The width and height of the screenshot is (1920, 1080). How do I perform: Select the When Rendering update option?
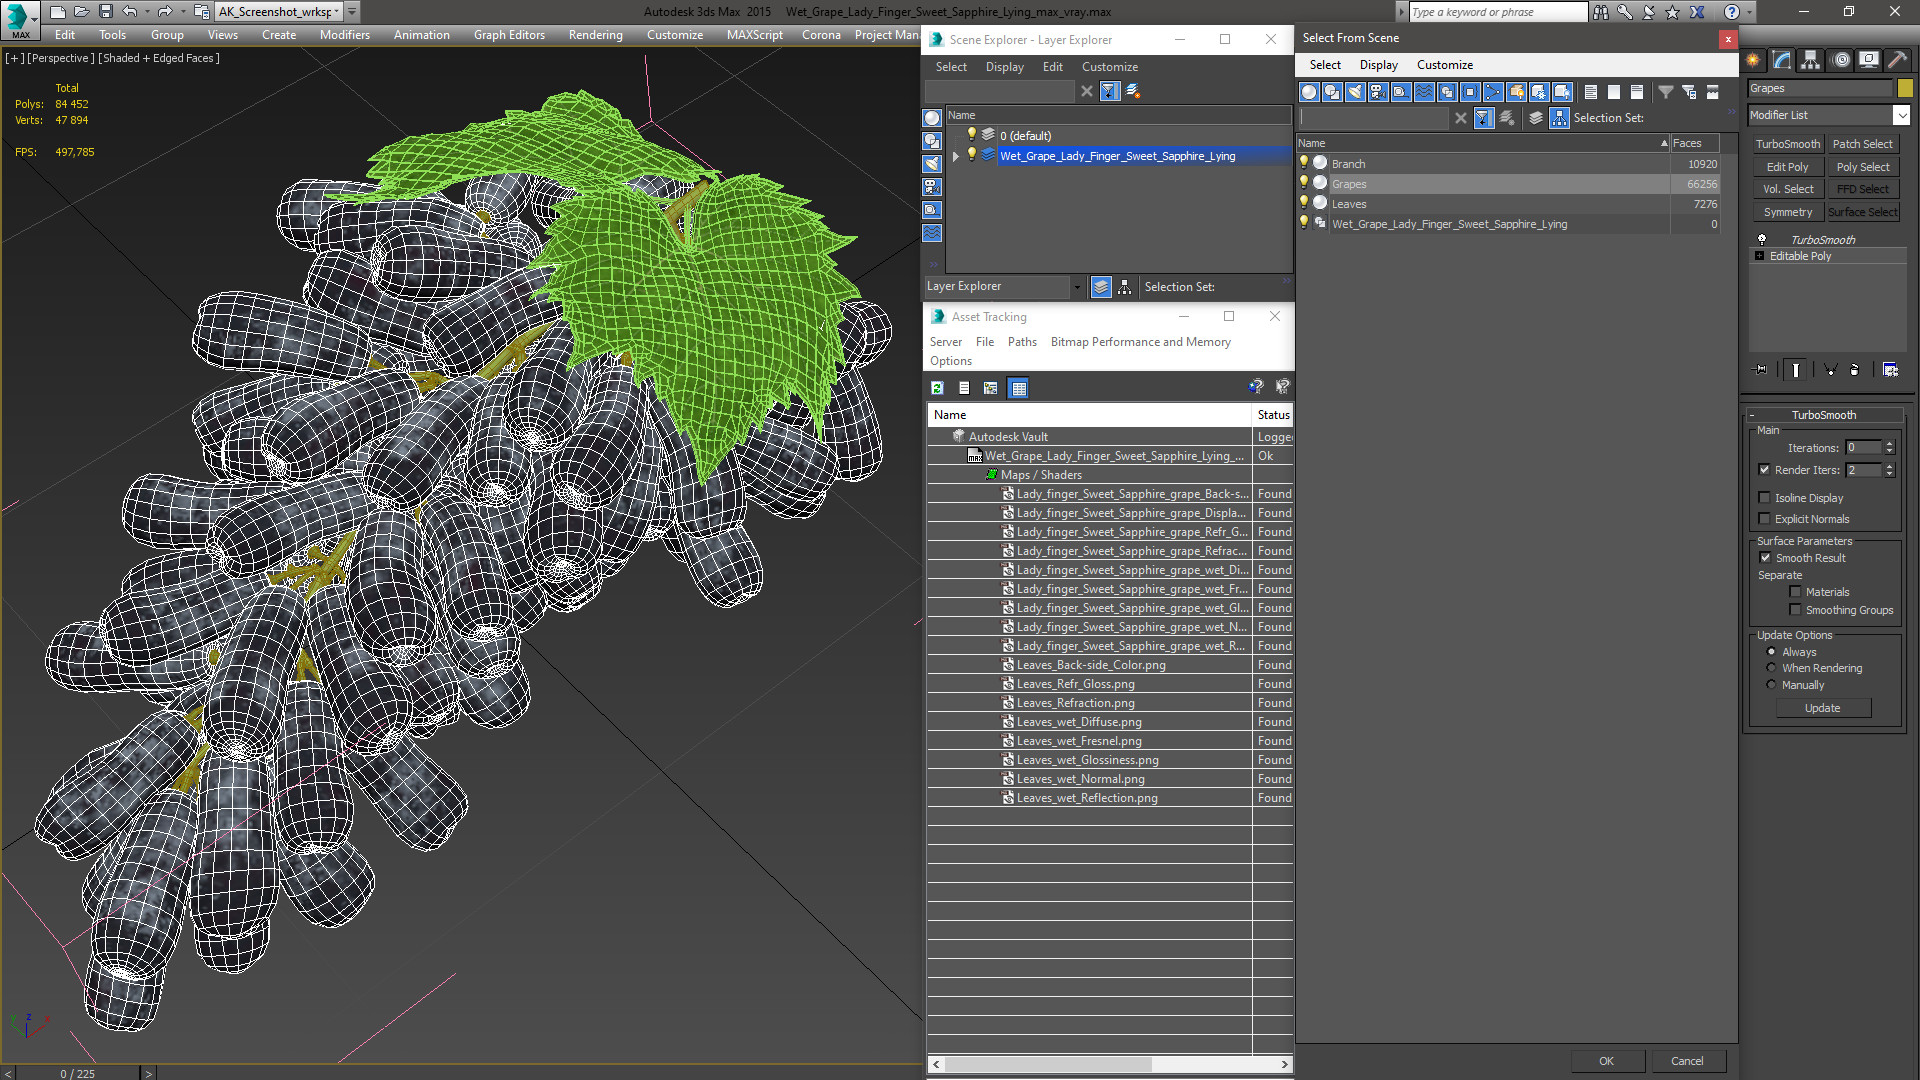pyautogui.click(x=1771, y=668)
